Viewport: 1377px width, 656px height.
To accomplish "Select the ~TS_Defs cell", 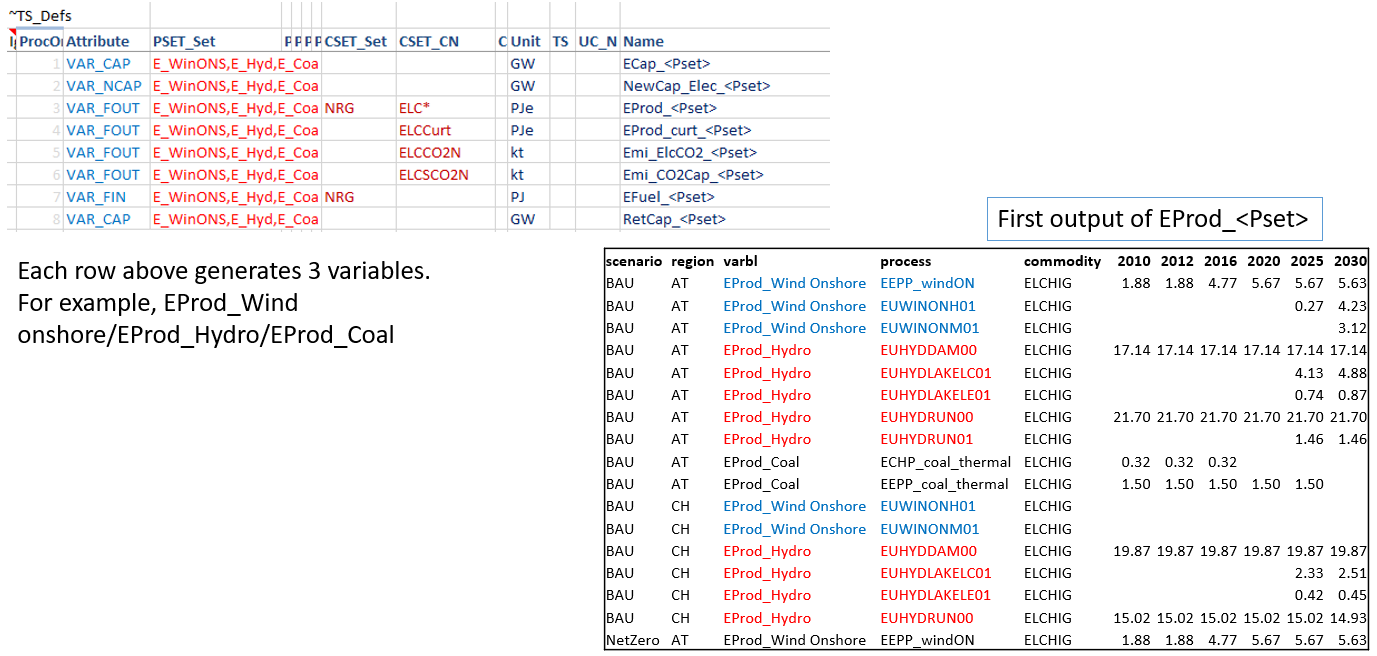I will click(x=40, y=16).
